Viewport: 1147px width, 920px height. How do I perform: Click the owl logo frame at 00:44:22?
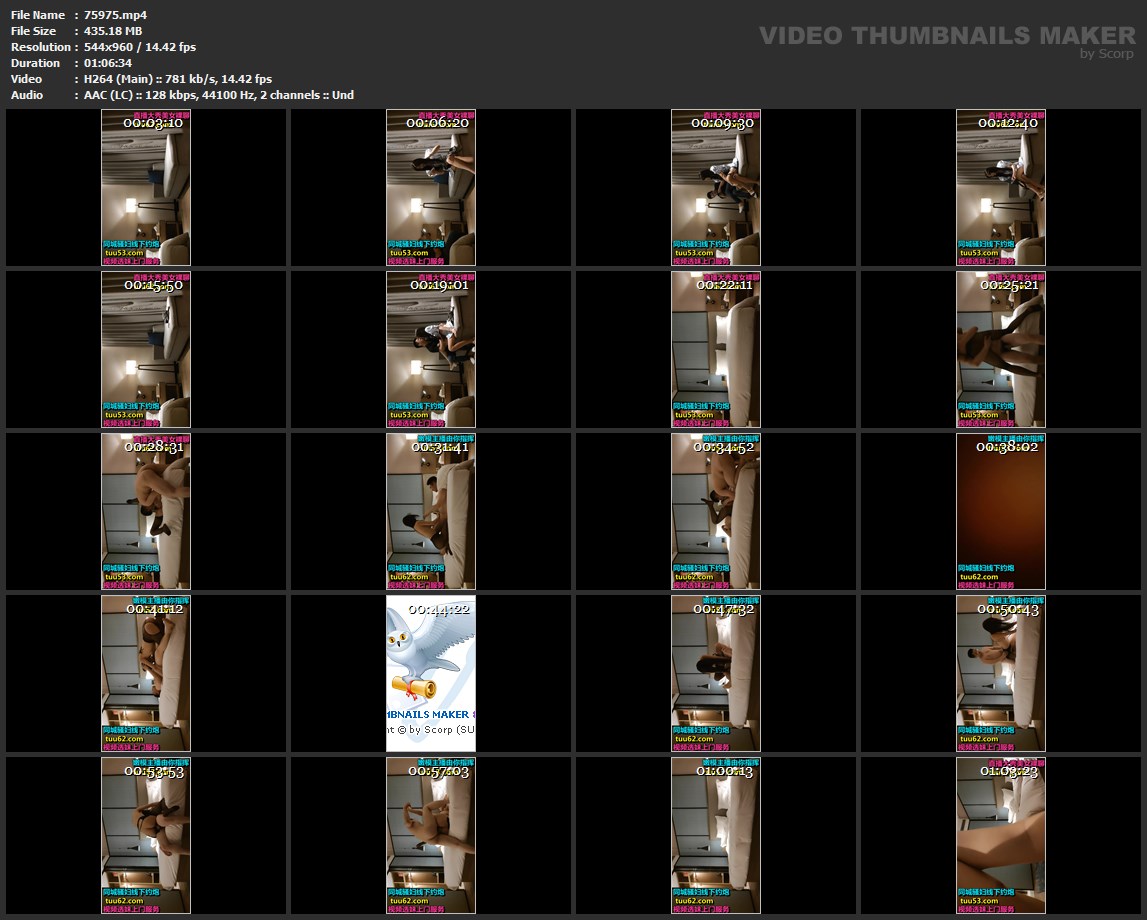pyautogui.click(x=431, y=673)
